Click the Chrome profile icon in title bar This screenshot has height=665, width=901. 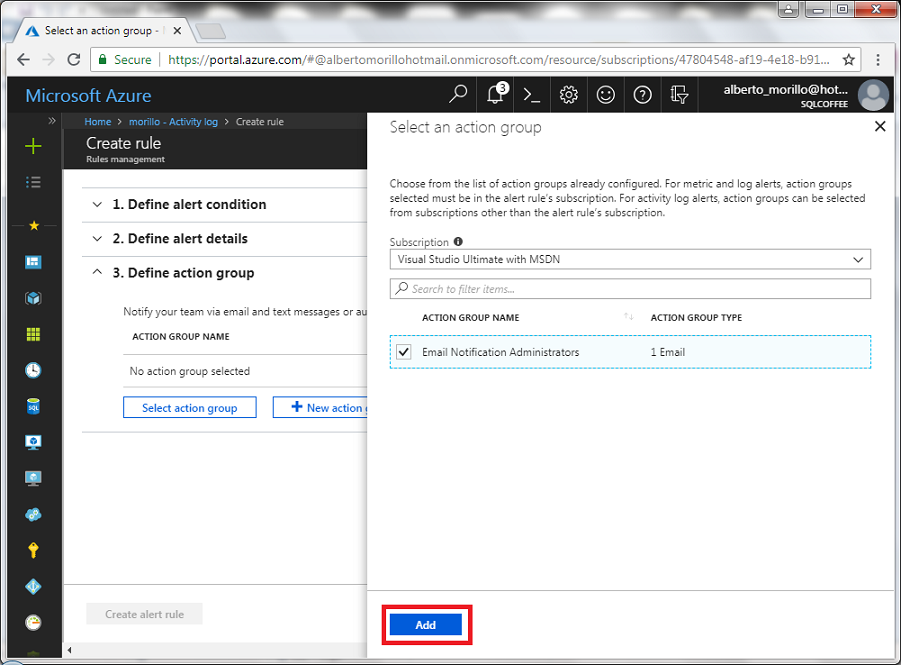click(x=789, y=9)
